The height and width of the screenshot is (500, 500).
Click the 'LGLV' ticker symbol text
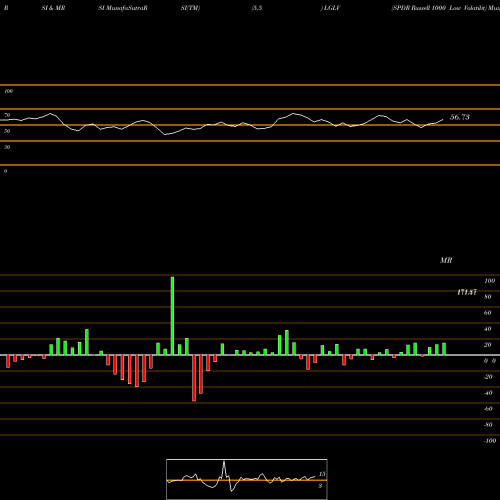coord(332,8)
